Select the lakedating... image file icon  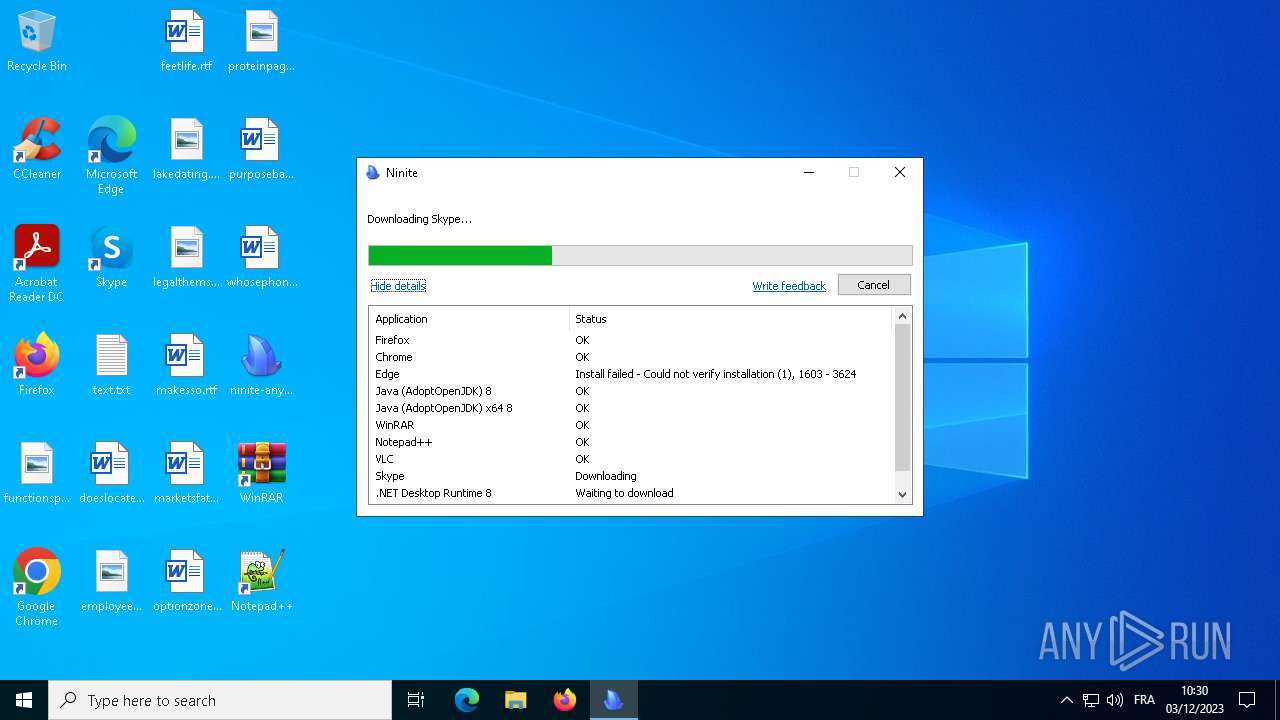[186, 150]
